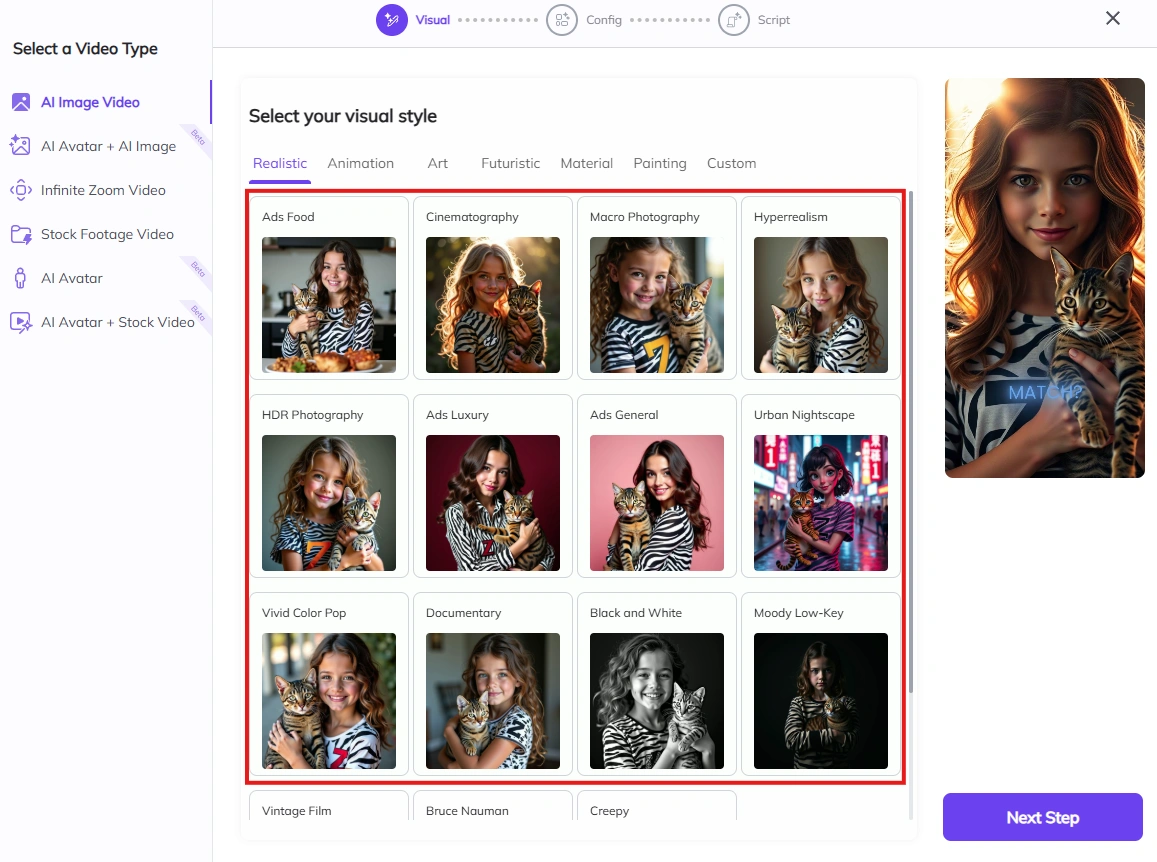Click the Script step label
Image resolution: width=1157 pixels, height=862 pixels.
pyautogui.click(x=773, y=20)
